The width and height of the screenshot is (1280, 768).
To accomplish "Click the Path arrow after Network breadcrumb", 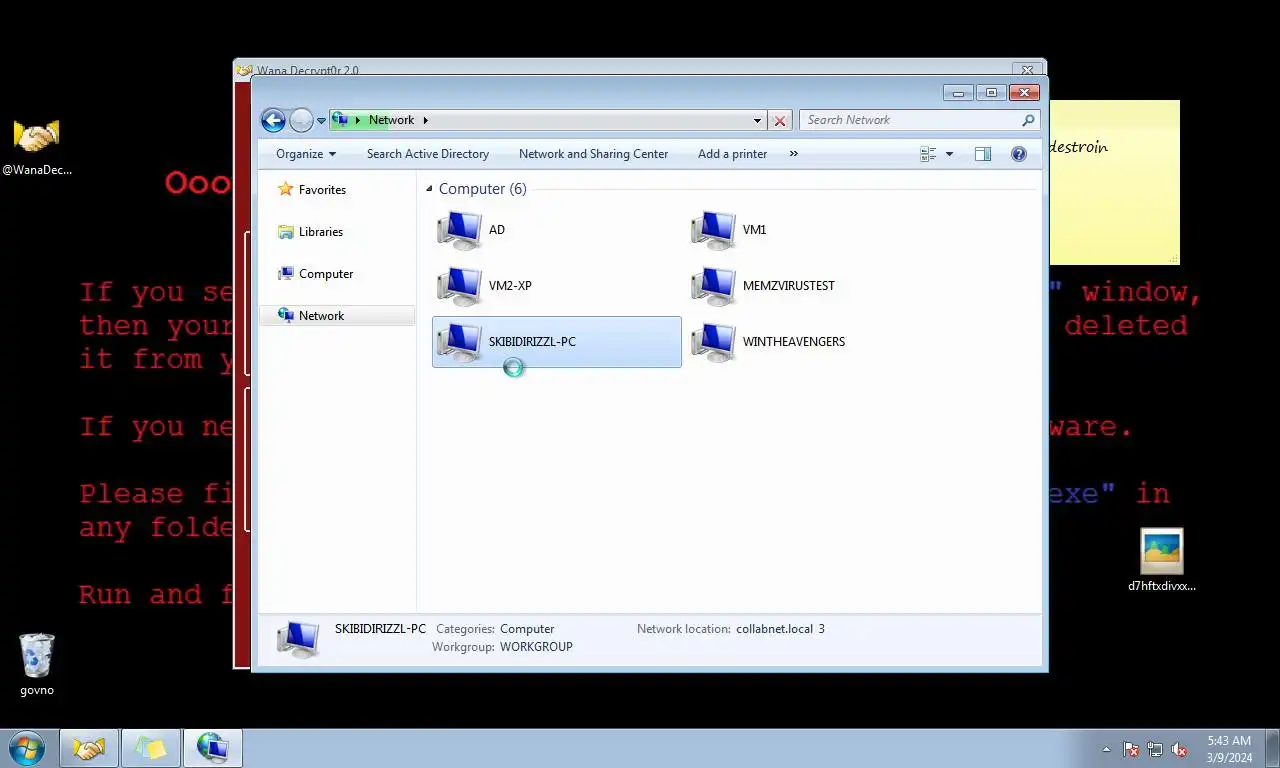I will pos(425,120).
